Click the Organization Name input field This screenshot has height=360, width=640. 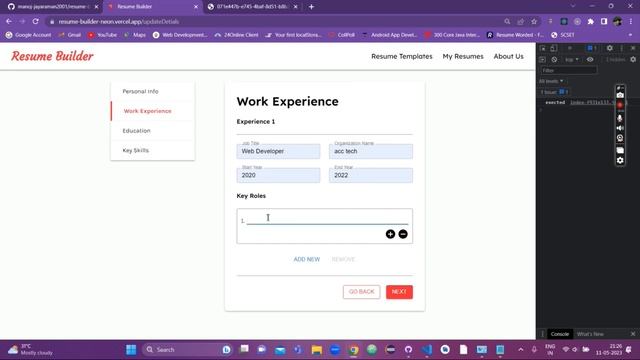click(371, 151)
